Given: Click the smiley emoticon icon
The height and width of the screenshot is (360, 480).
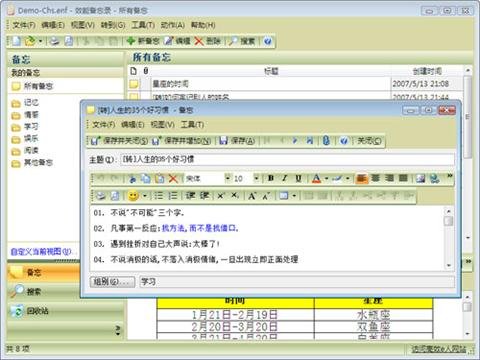Looking at the screenshot, I should coord(133,196).
